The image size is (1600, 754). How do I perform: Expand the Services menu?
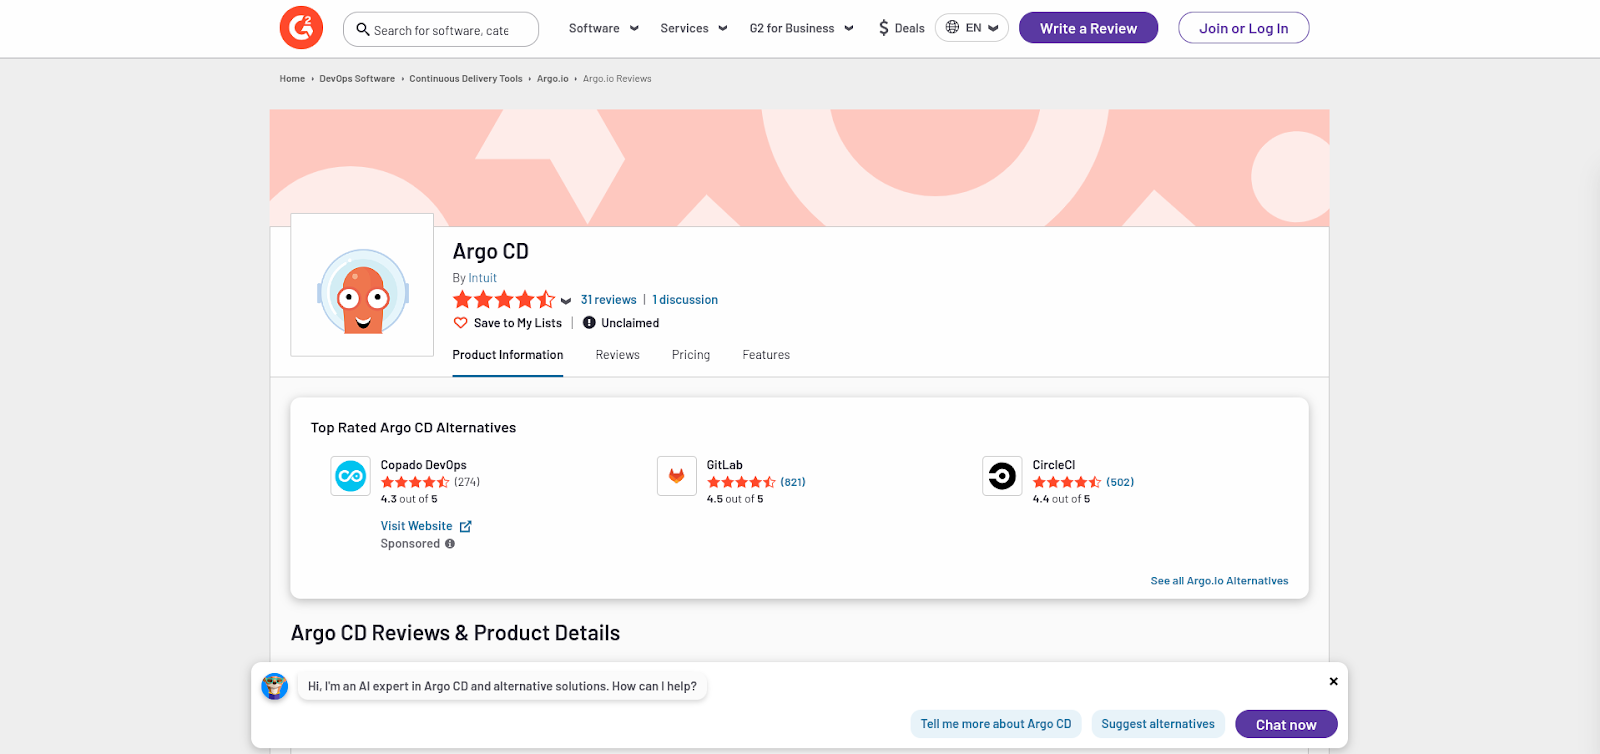[x=694, y=28]
